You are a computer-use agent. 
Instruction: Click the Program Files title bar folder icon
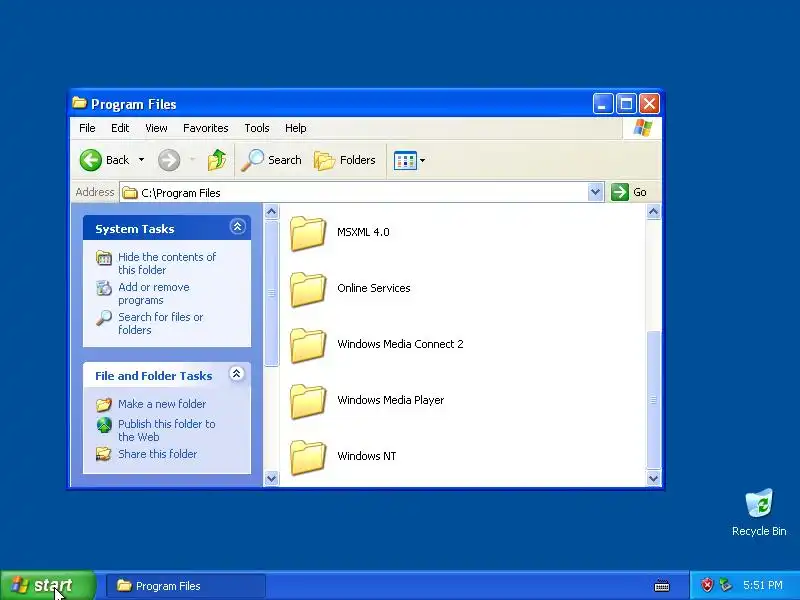(79, 103)
